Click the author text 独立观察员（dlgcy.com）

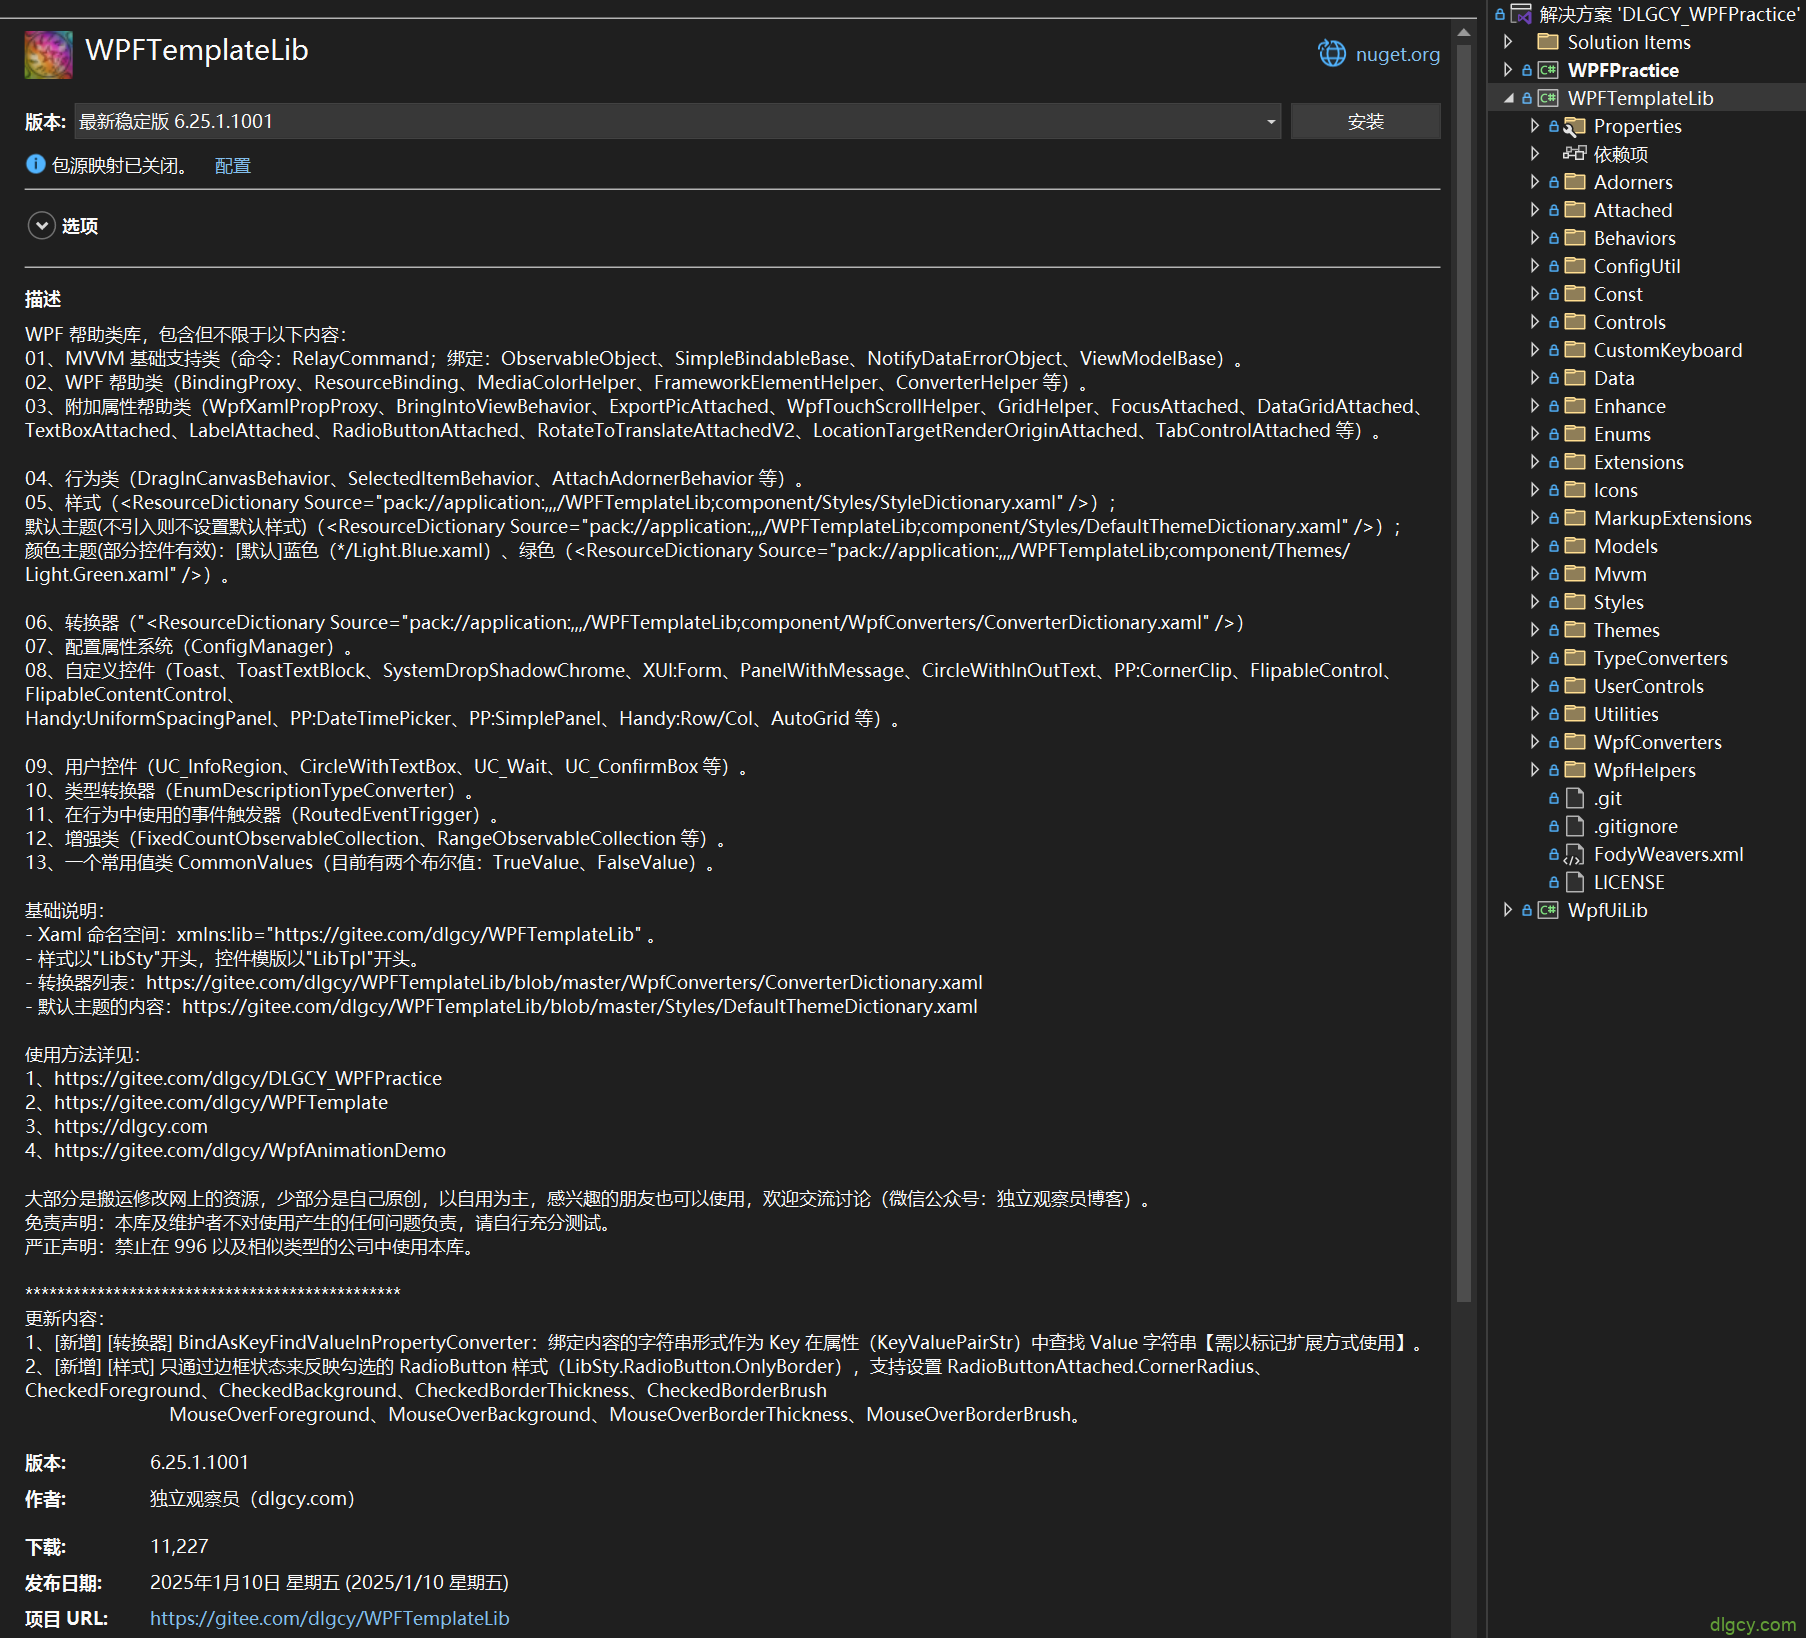[252, 1498]
